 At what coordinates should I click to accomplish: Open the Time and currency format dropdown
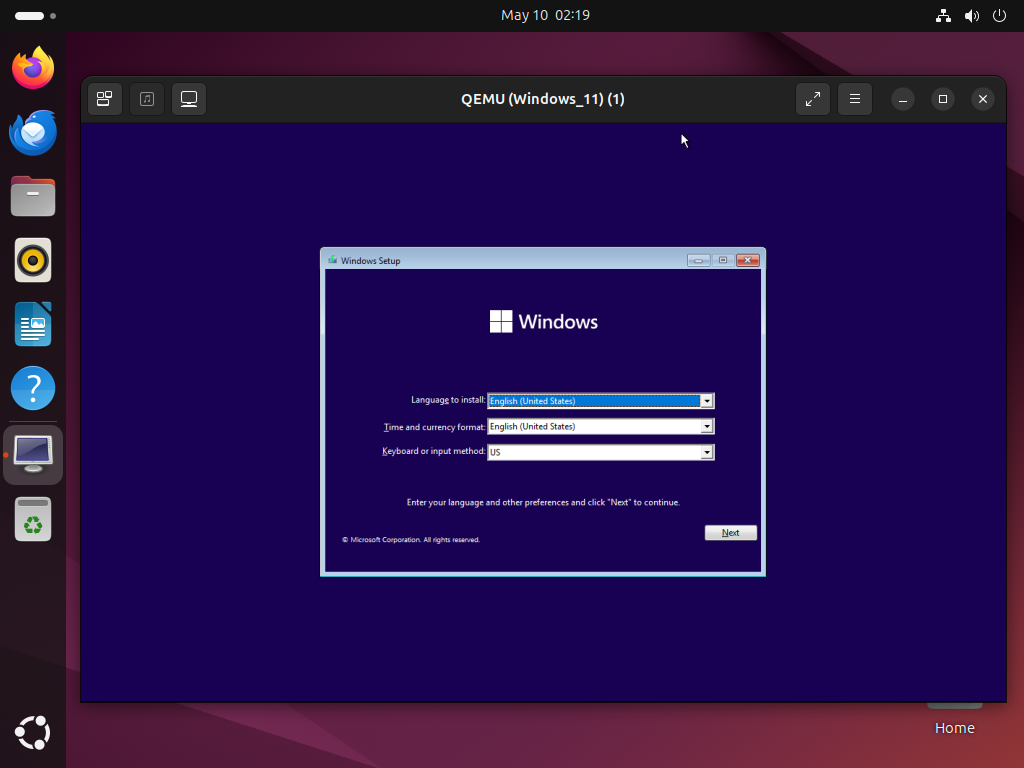pyautogui.click(x=707, y=426)
